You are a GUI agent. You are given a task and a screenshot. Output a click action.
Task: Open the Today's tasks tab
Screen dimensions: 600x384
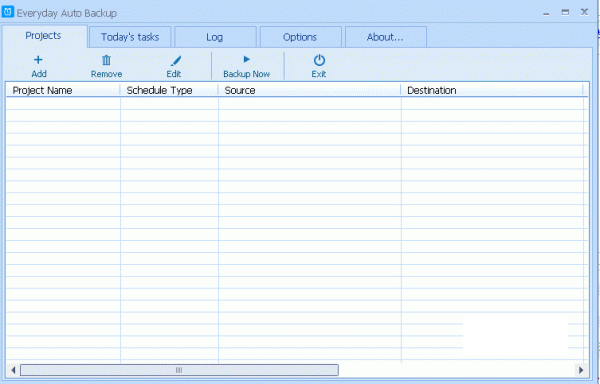130,37
